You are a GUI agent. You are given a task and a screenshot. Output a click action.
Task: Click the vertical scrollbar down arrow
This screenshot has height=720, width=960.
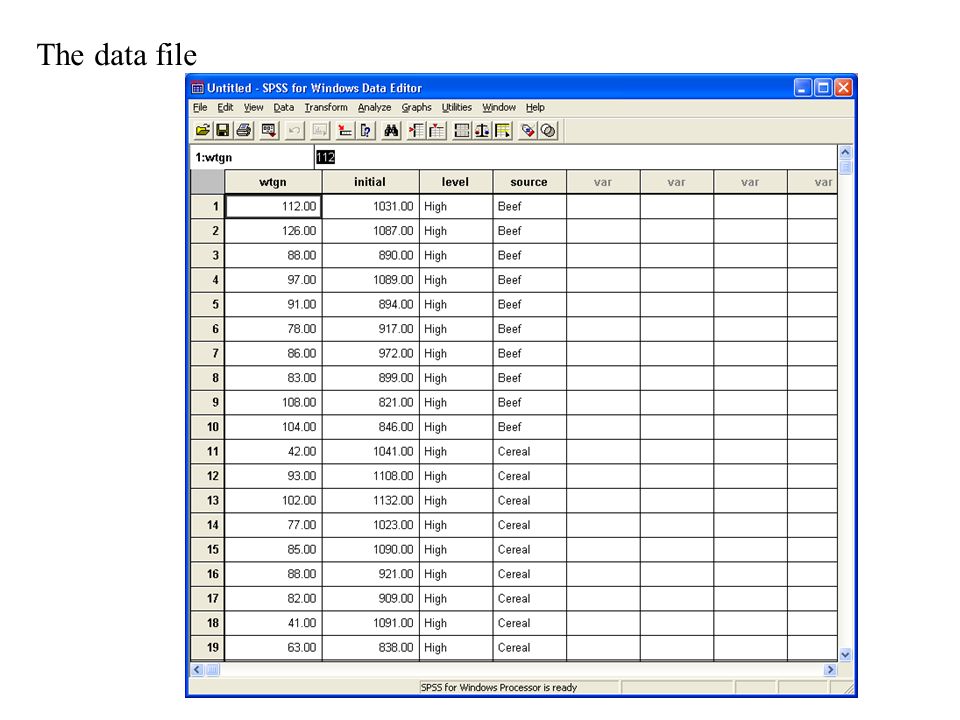click(x=846, y=654)
